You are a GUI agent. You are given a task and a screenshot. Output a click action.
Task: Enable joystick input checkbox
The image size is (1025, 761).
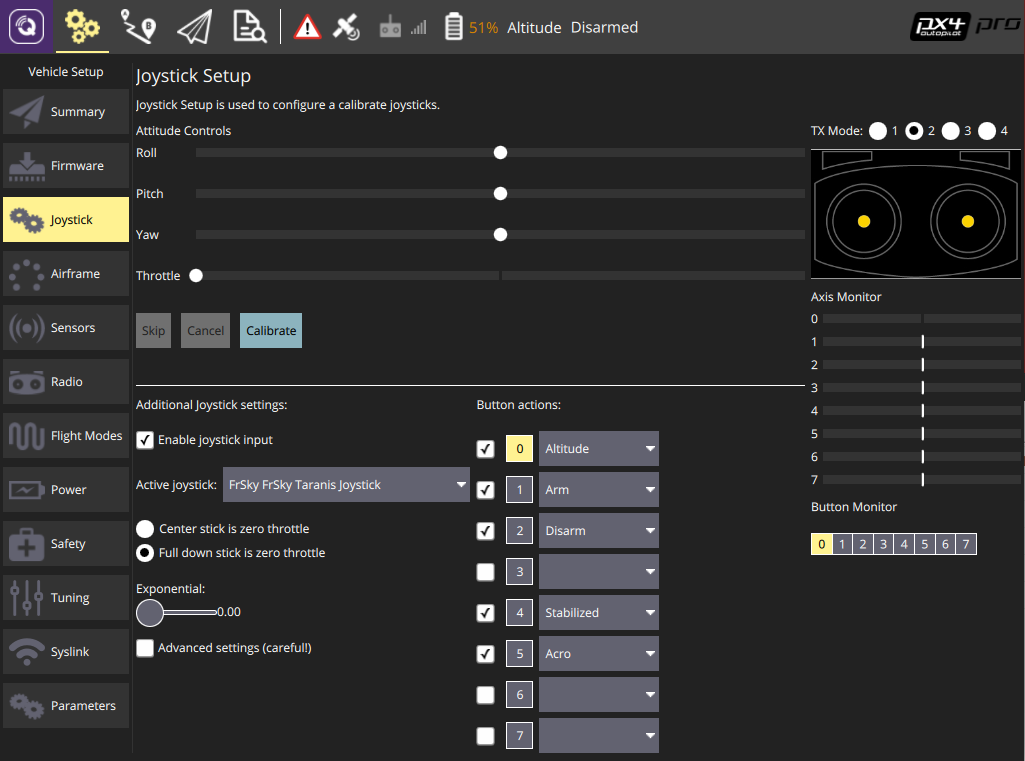click(x=145, y=439)
